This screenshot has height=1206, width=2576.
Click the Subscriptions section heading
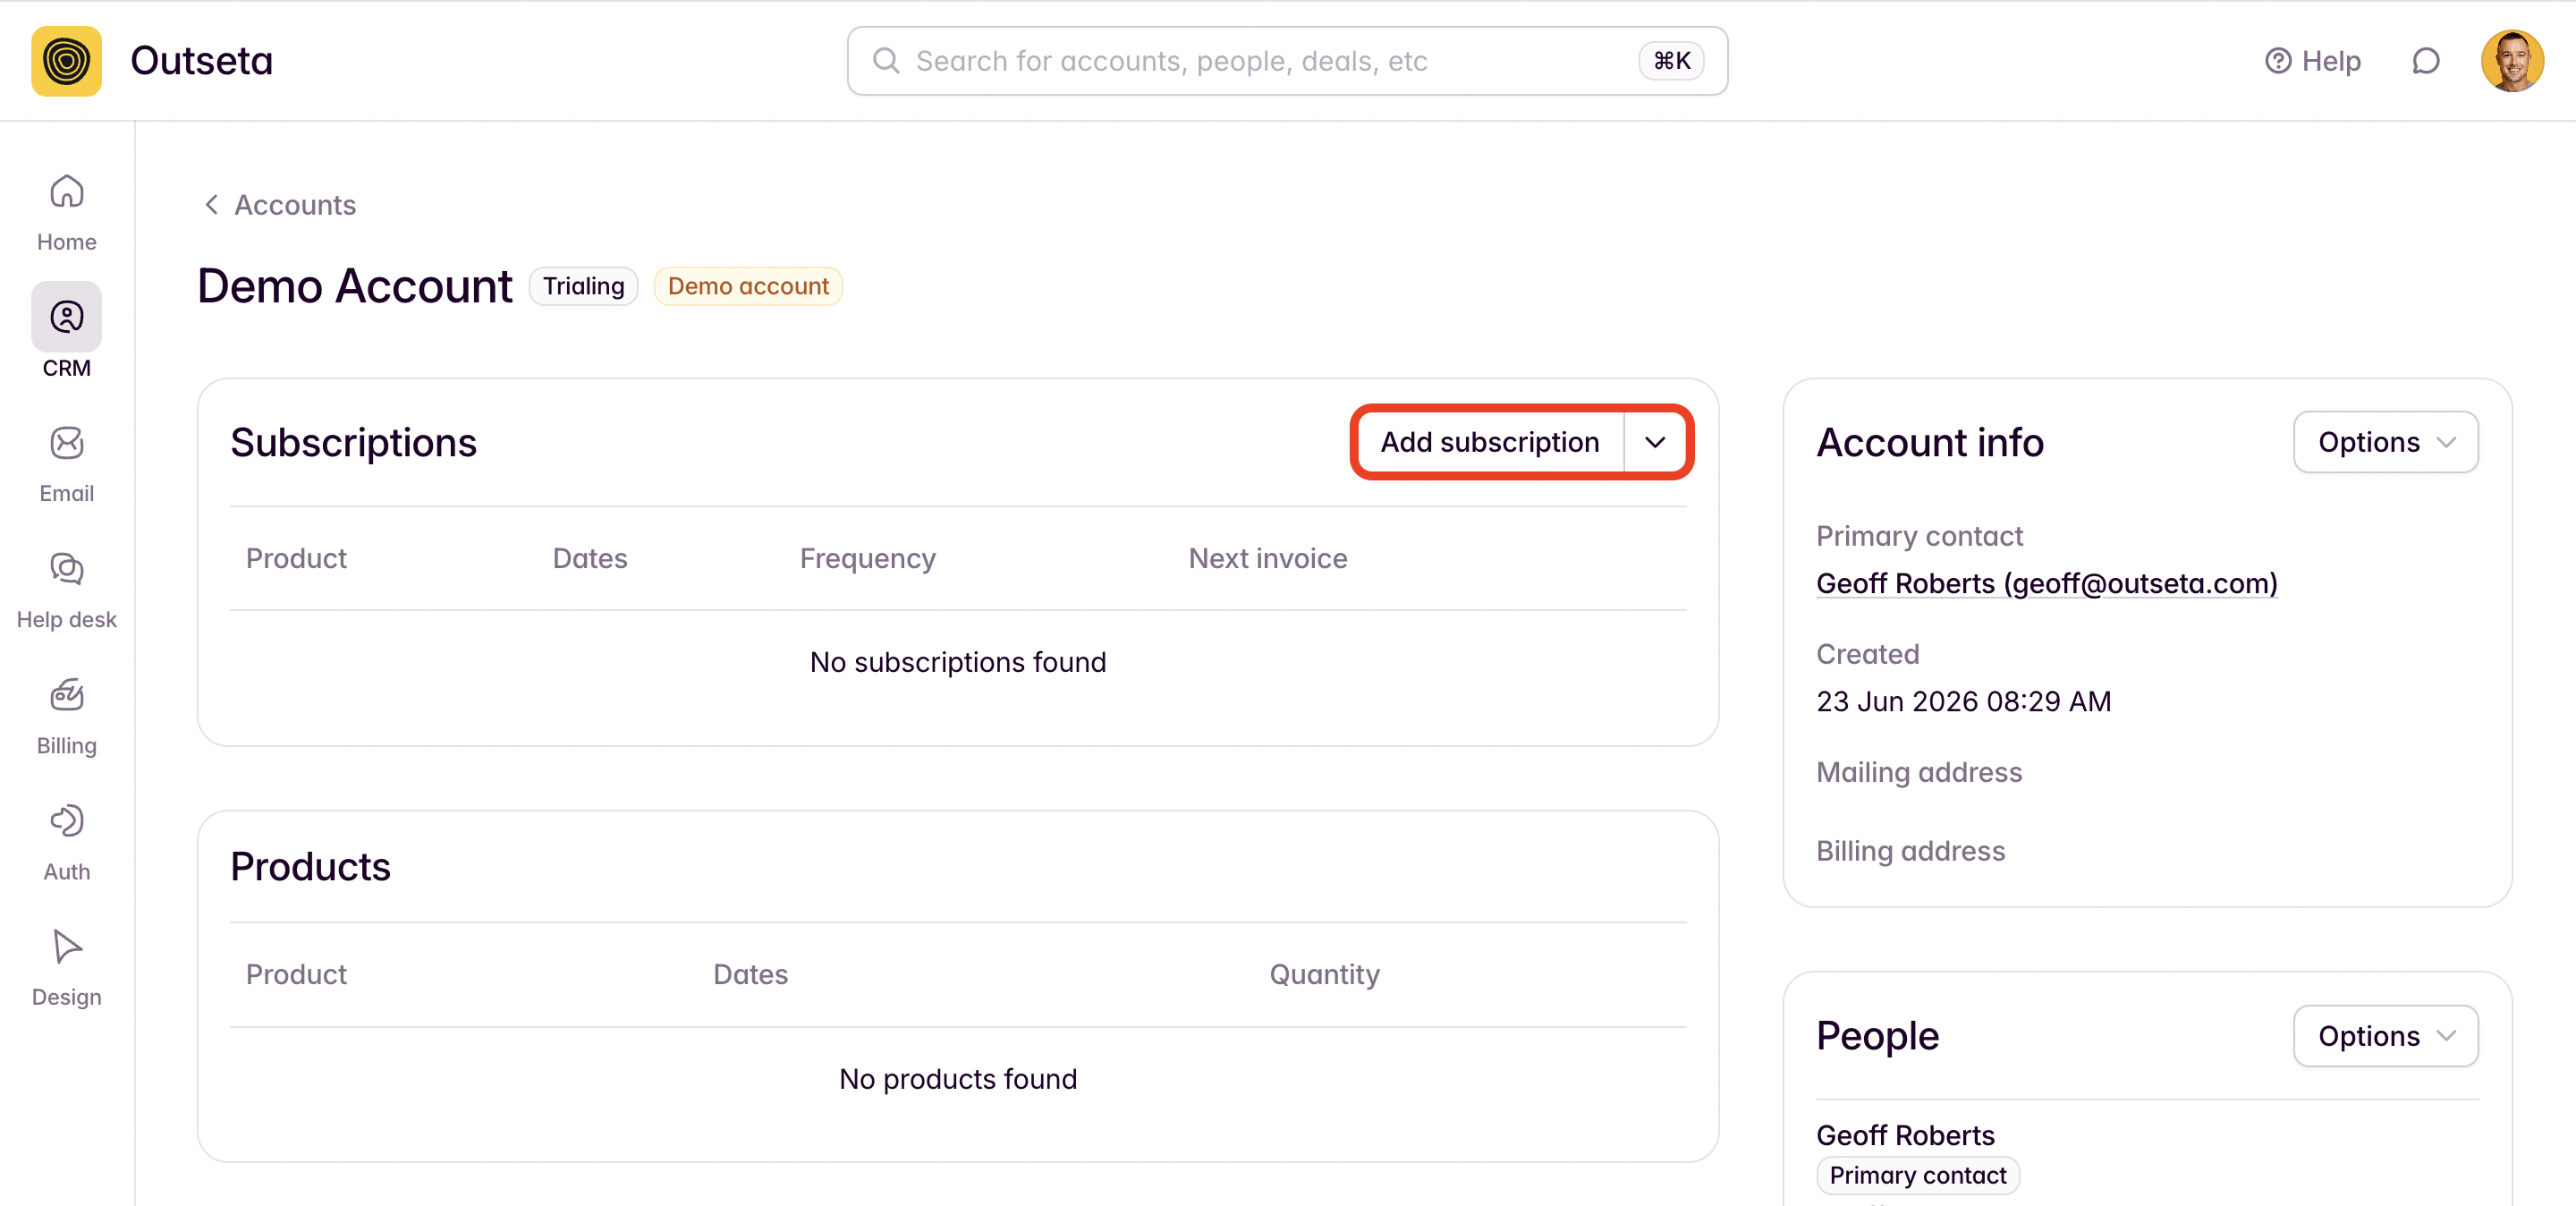coord(354,442)
